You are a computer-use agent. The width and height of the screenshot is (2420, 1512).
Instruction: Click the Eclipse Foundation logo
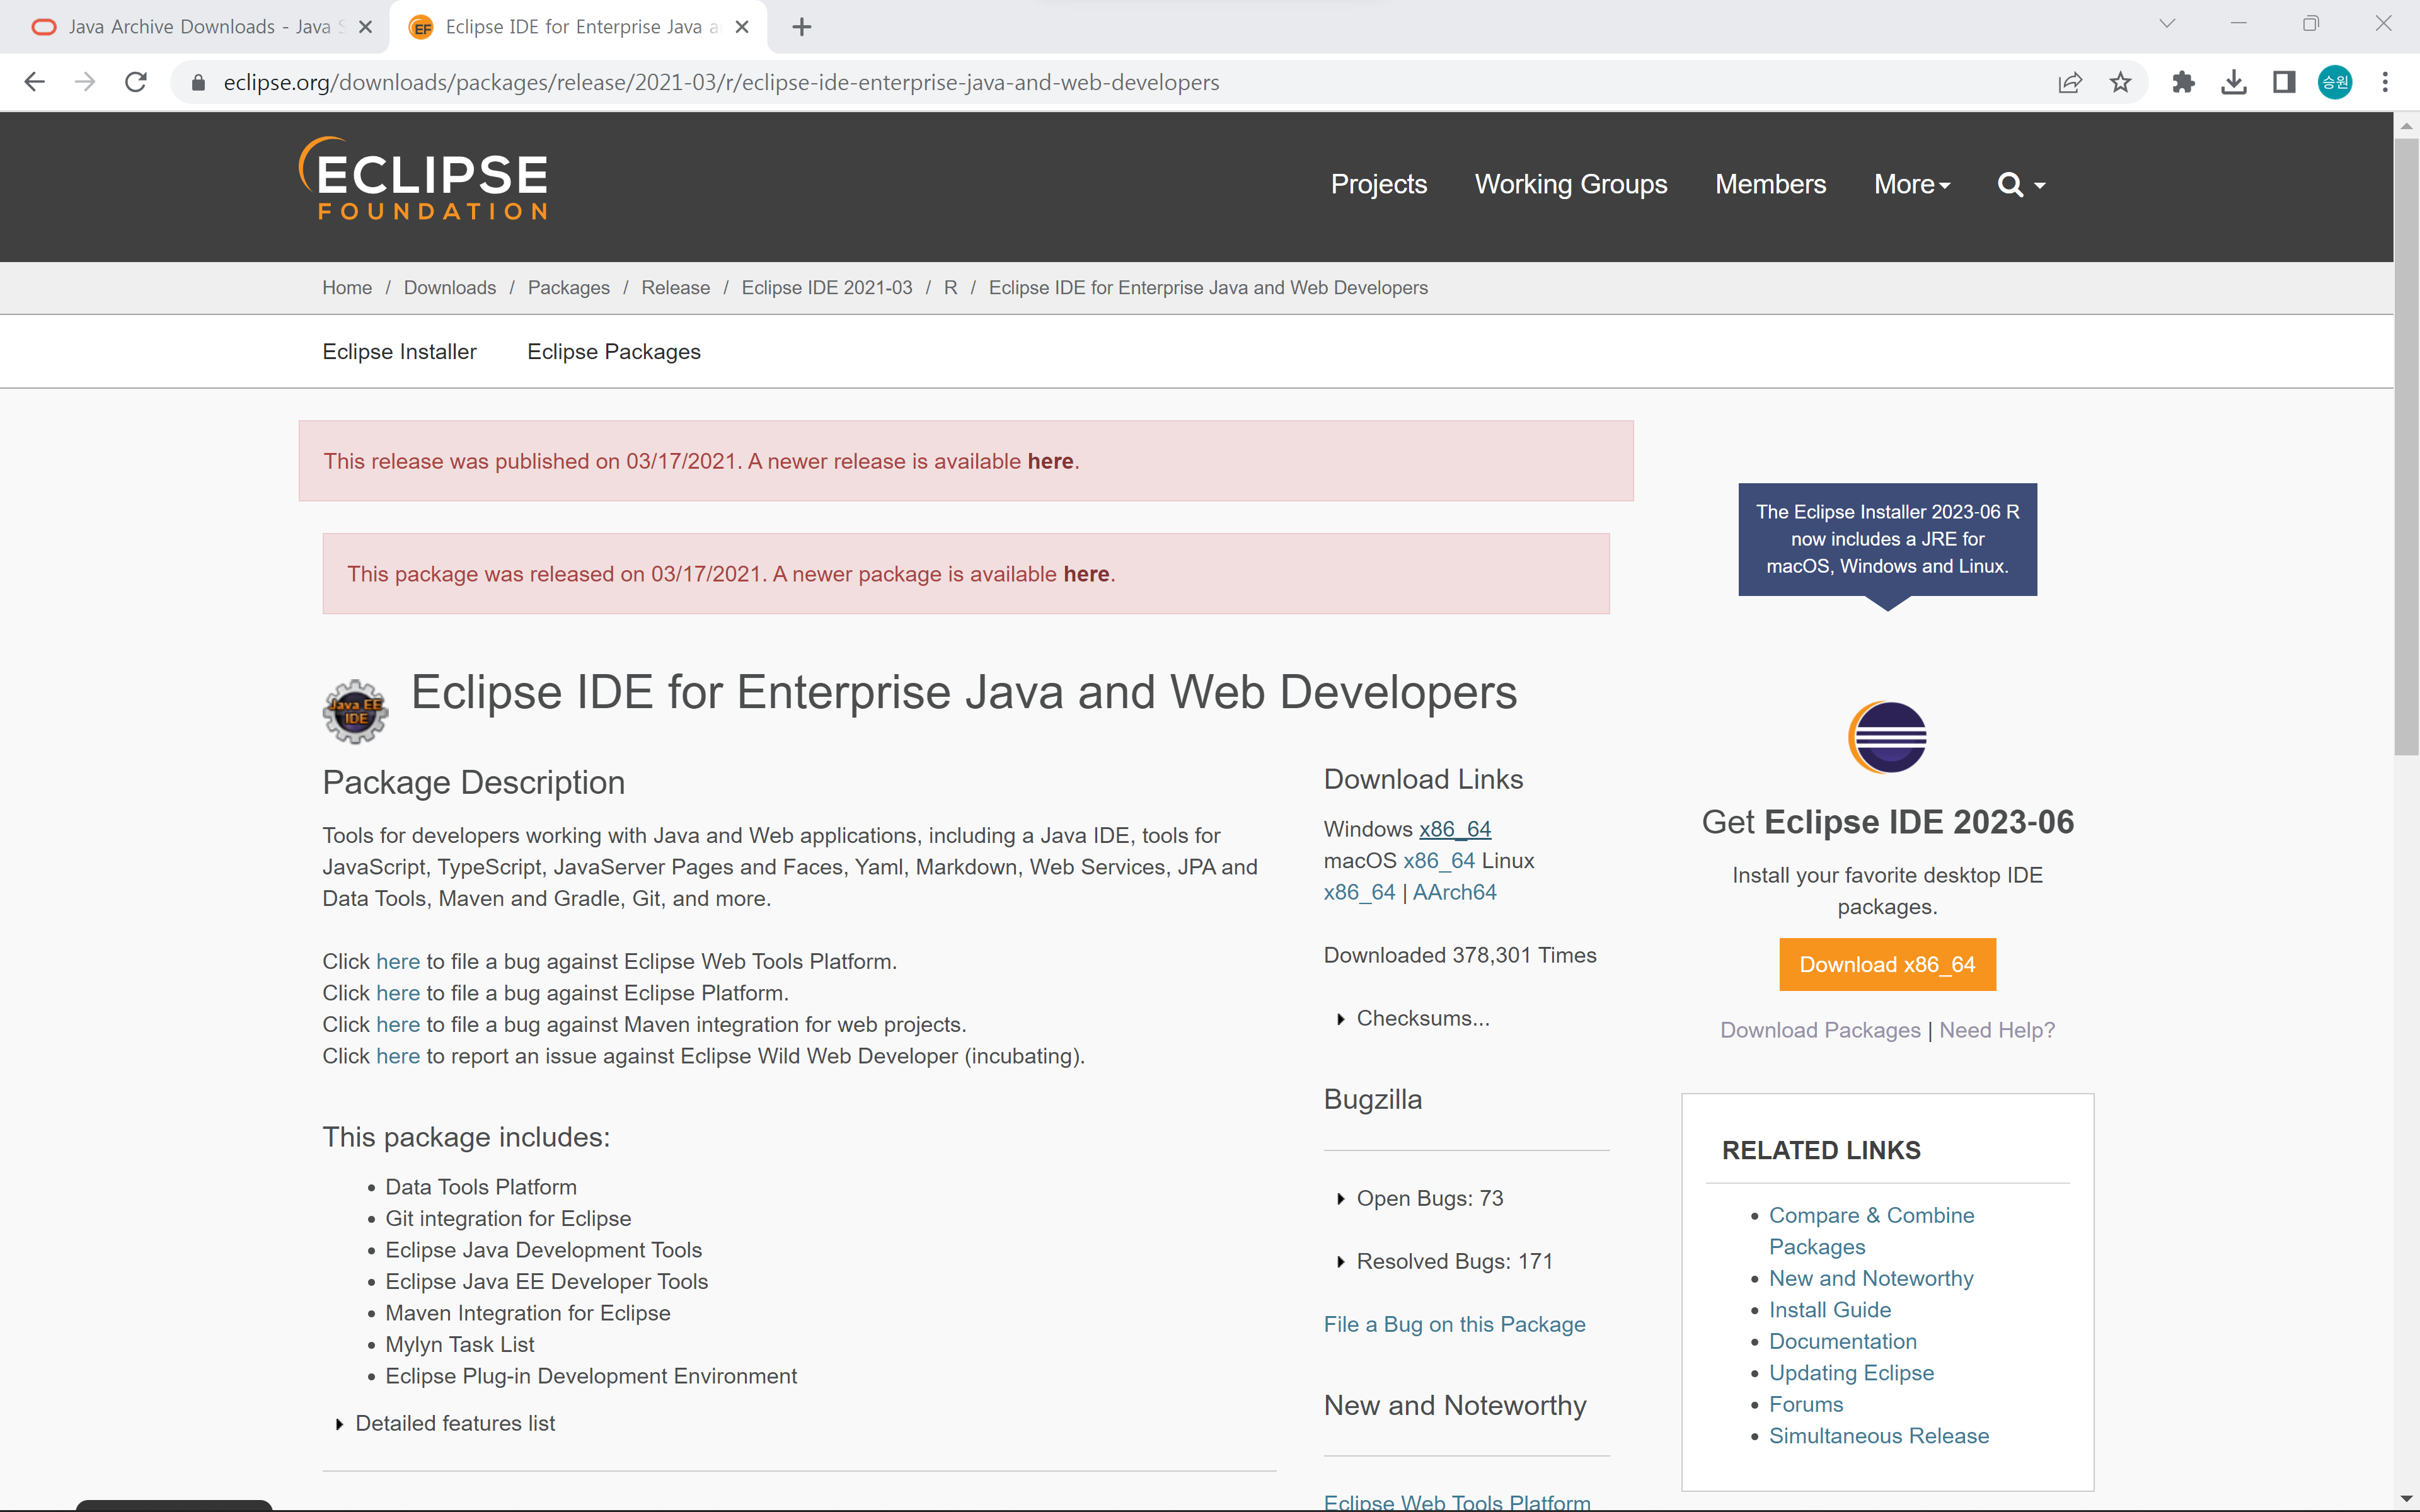(x=423, y=179)
